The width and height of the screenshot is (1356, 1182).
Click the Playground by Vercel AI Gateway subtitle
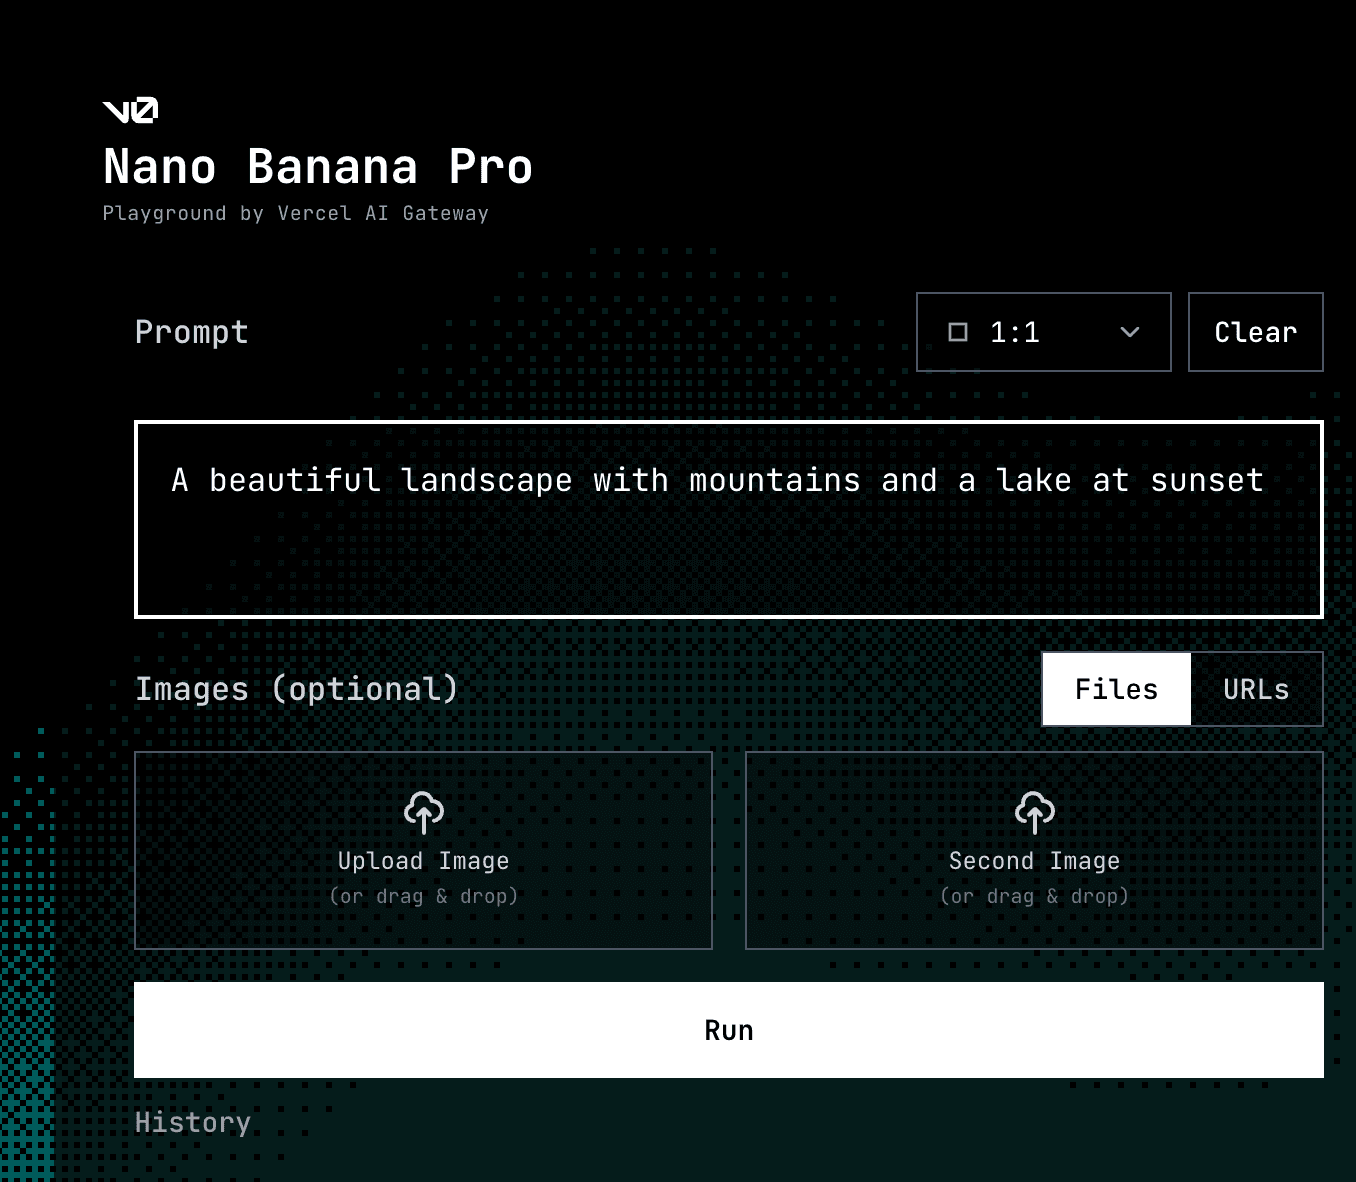[x=295, y=213]
